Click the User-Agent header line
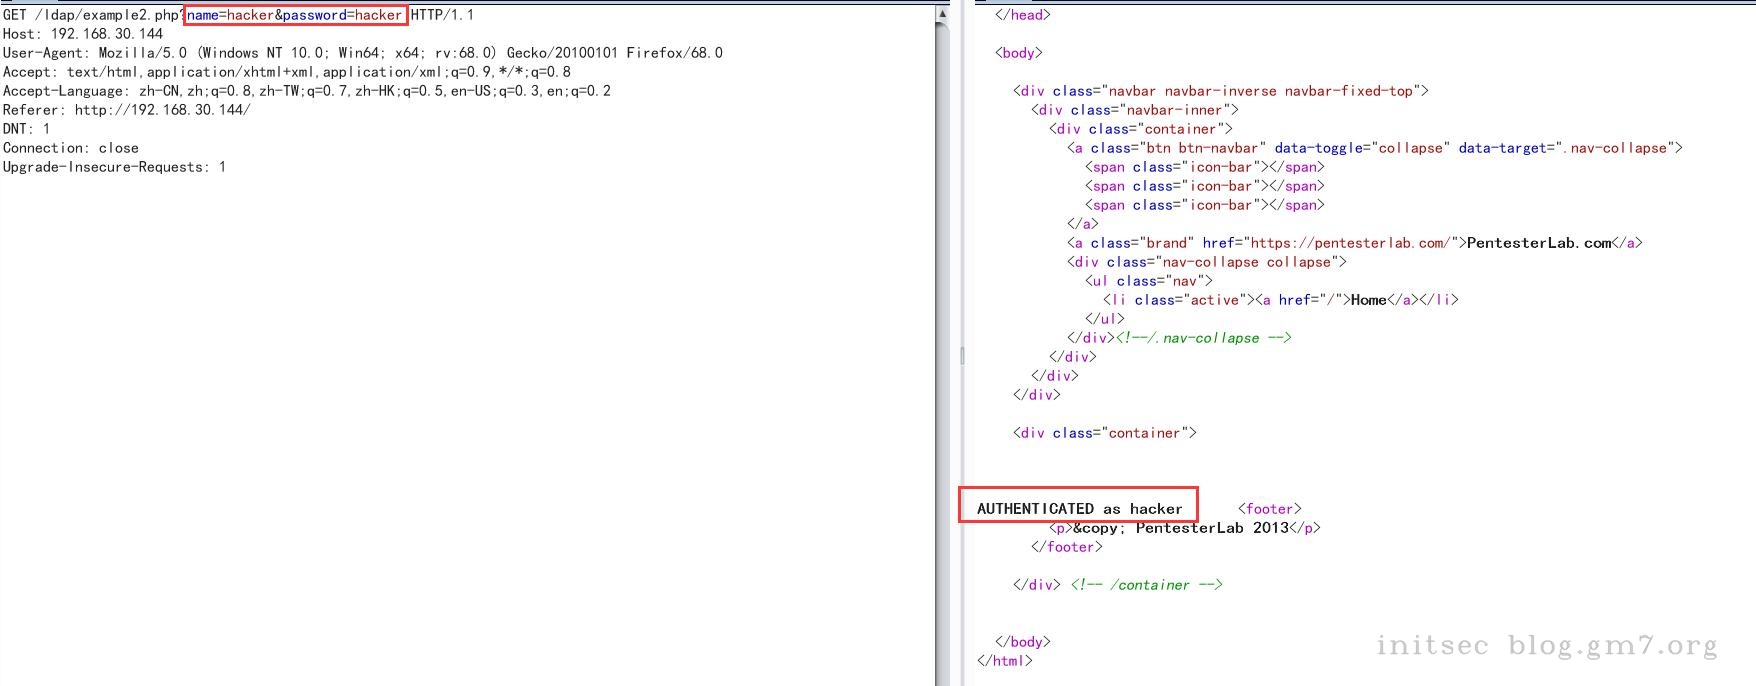The image size is (1756, 686). coord(363,53)
